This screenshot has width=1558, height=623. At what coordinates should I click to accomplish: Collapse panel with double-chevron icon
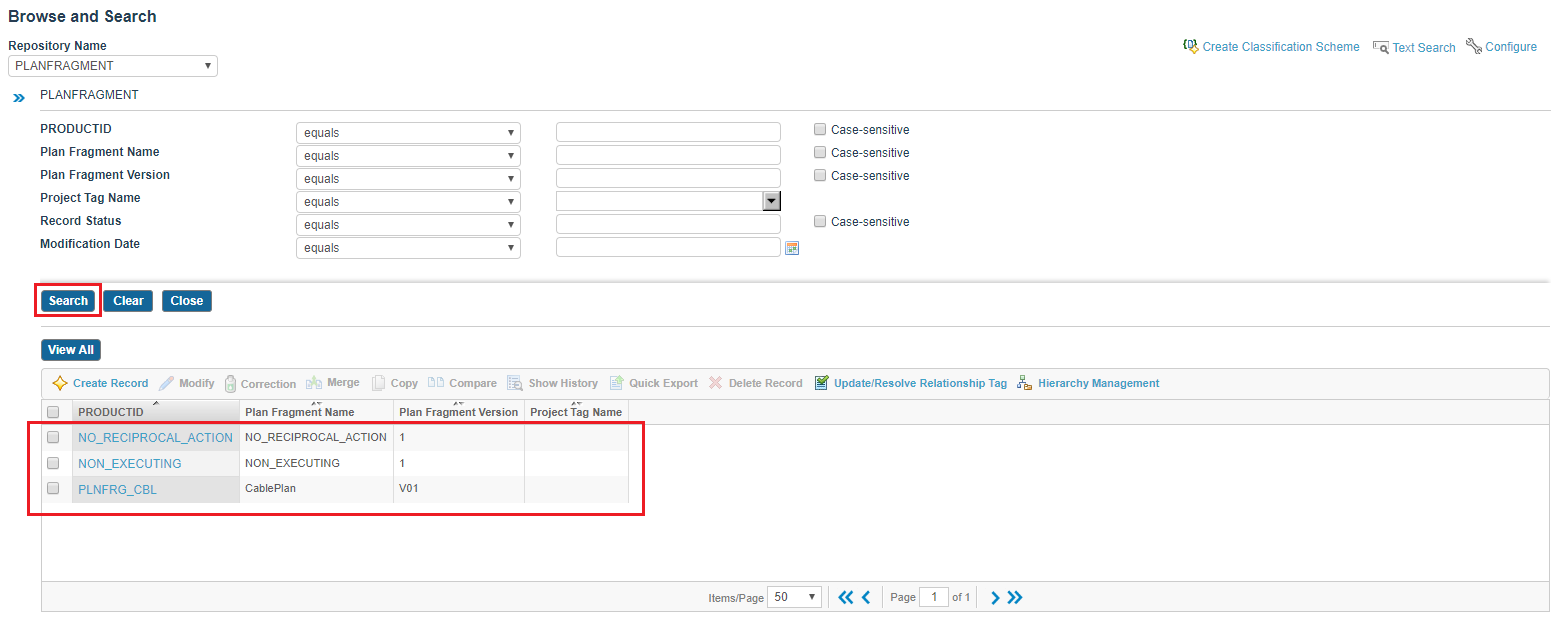(x=18, y=98)
